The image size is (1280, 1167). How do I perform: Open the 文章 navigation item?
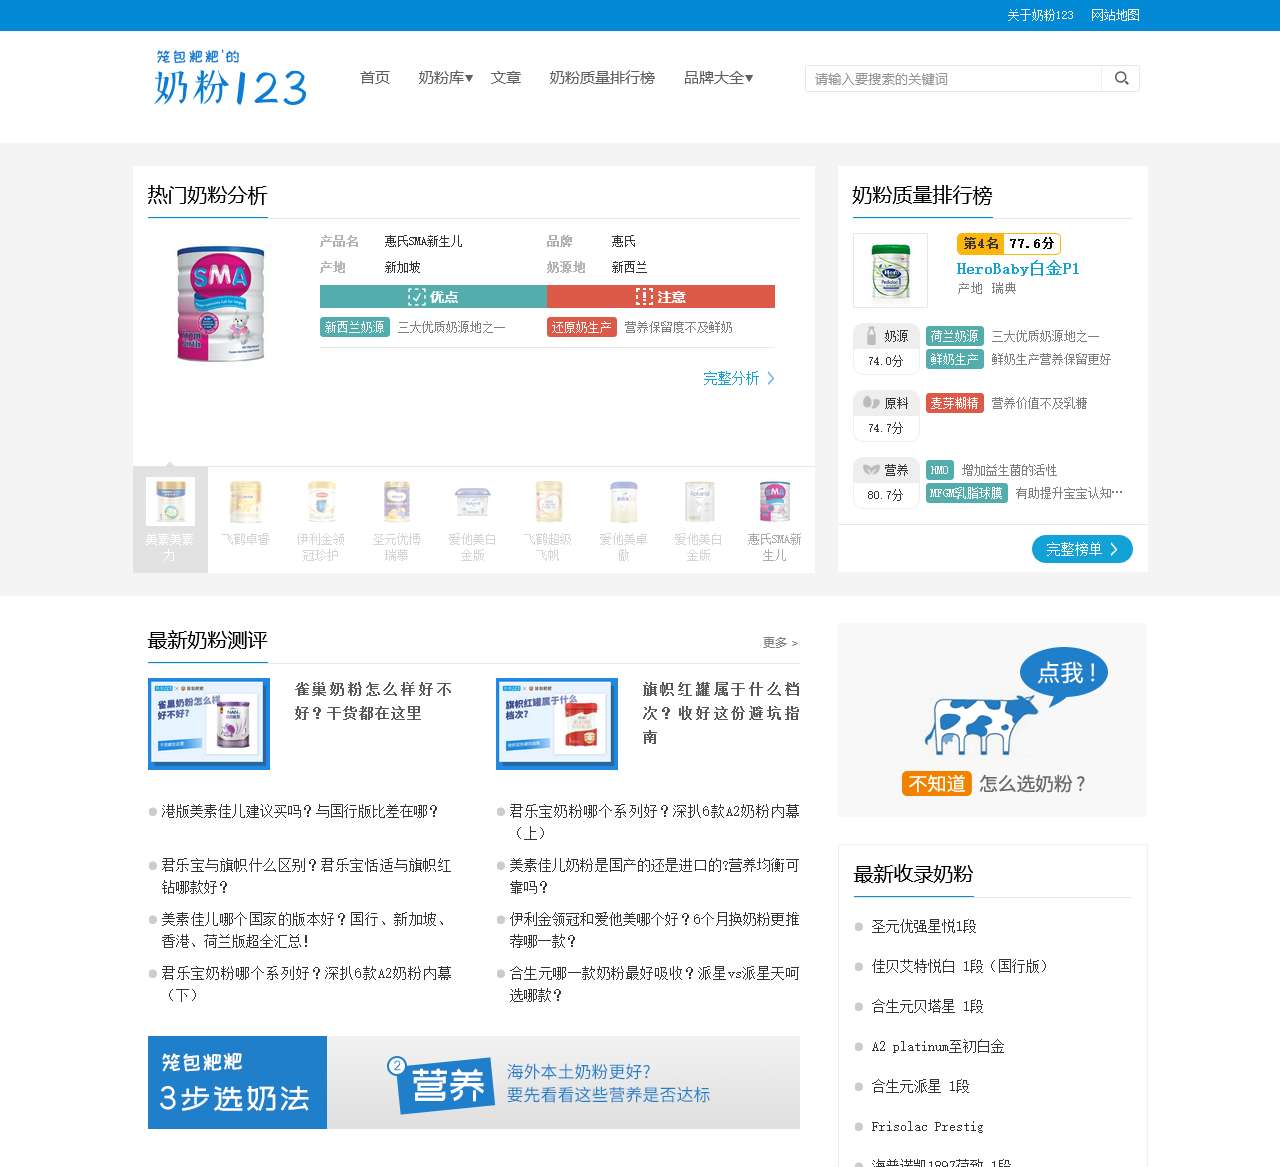507,78
